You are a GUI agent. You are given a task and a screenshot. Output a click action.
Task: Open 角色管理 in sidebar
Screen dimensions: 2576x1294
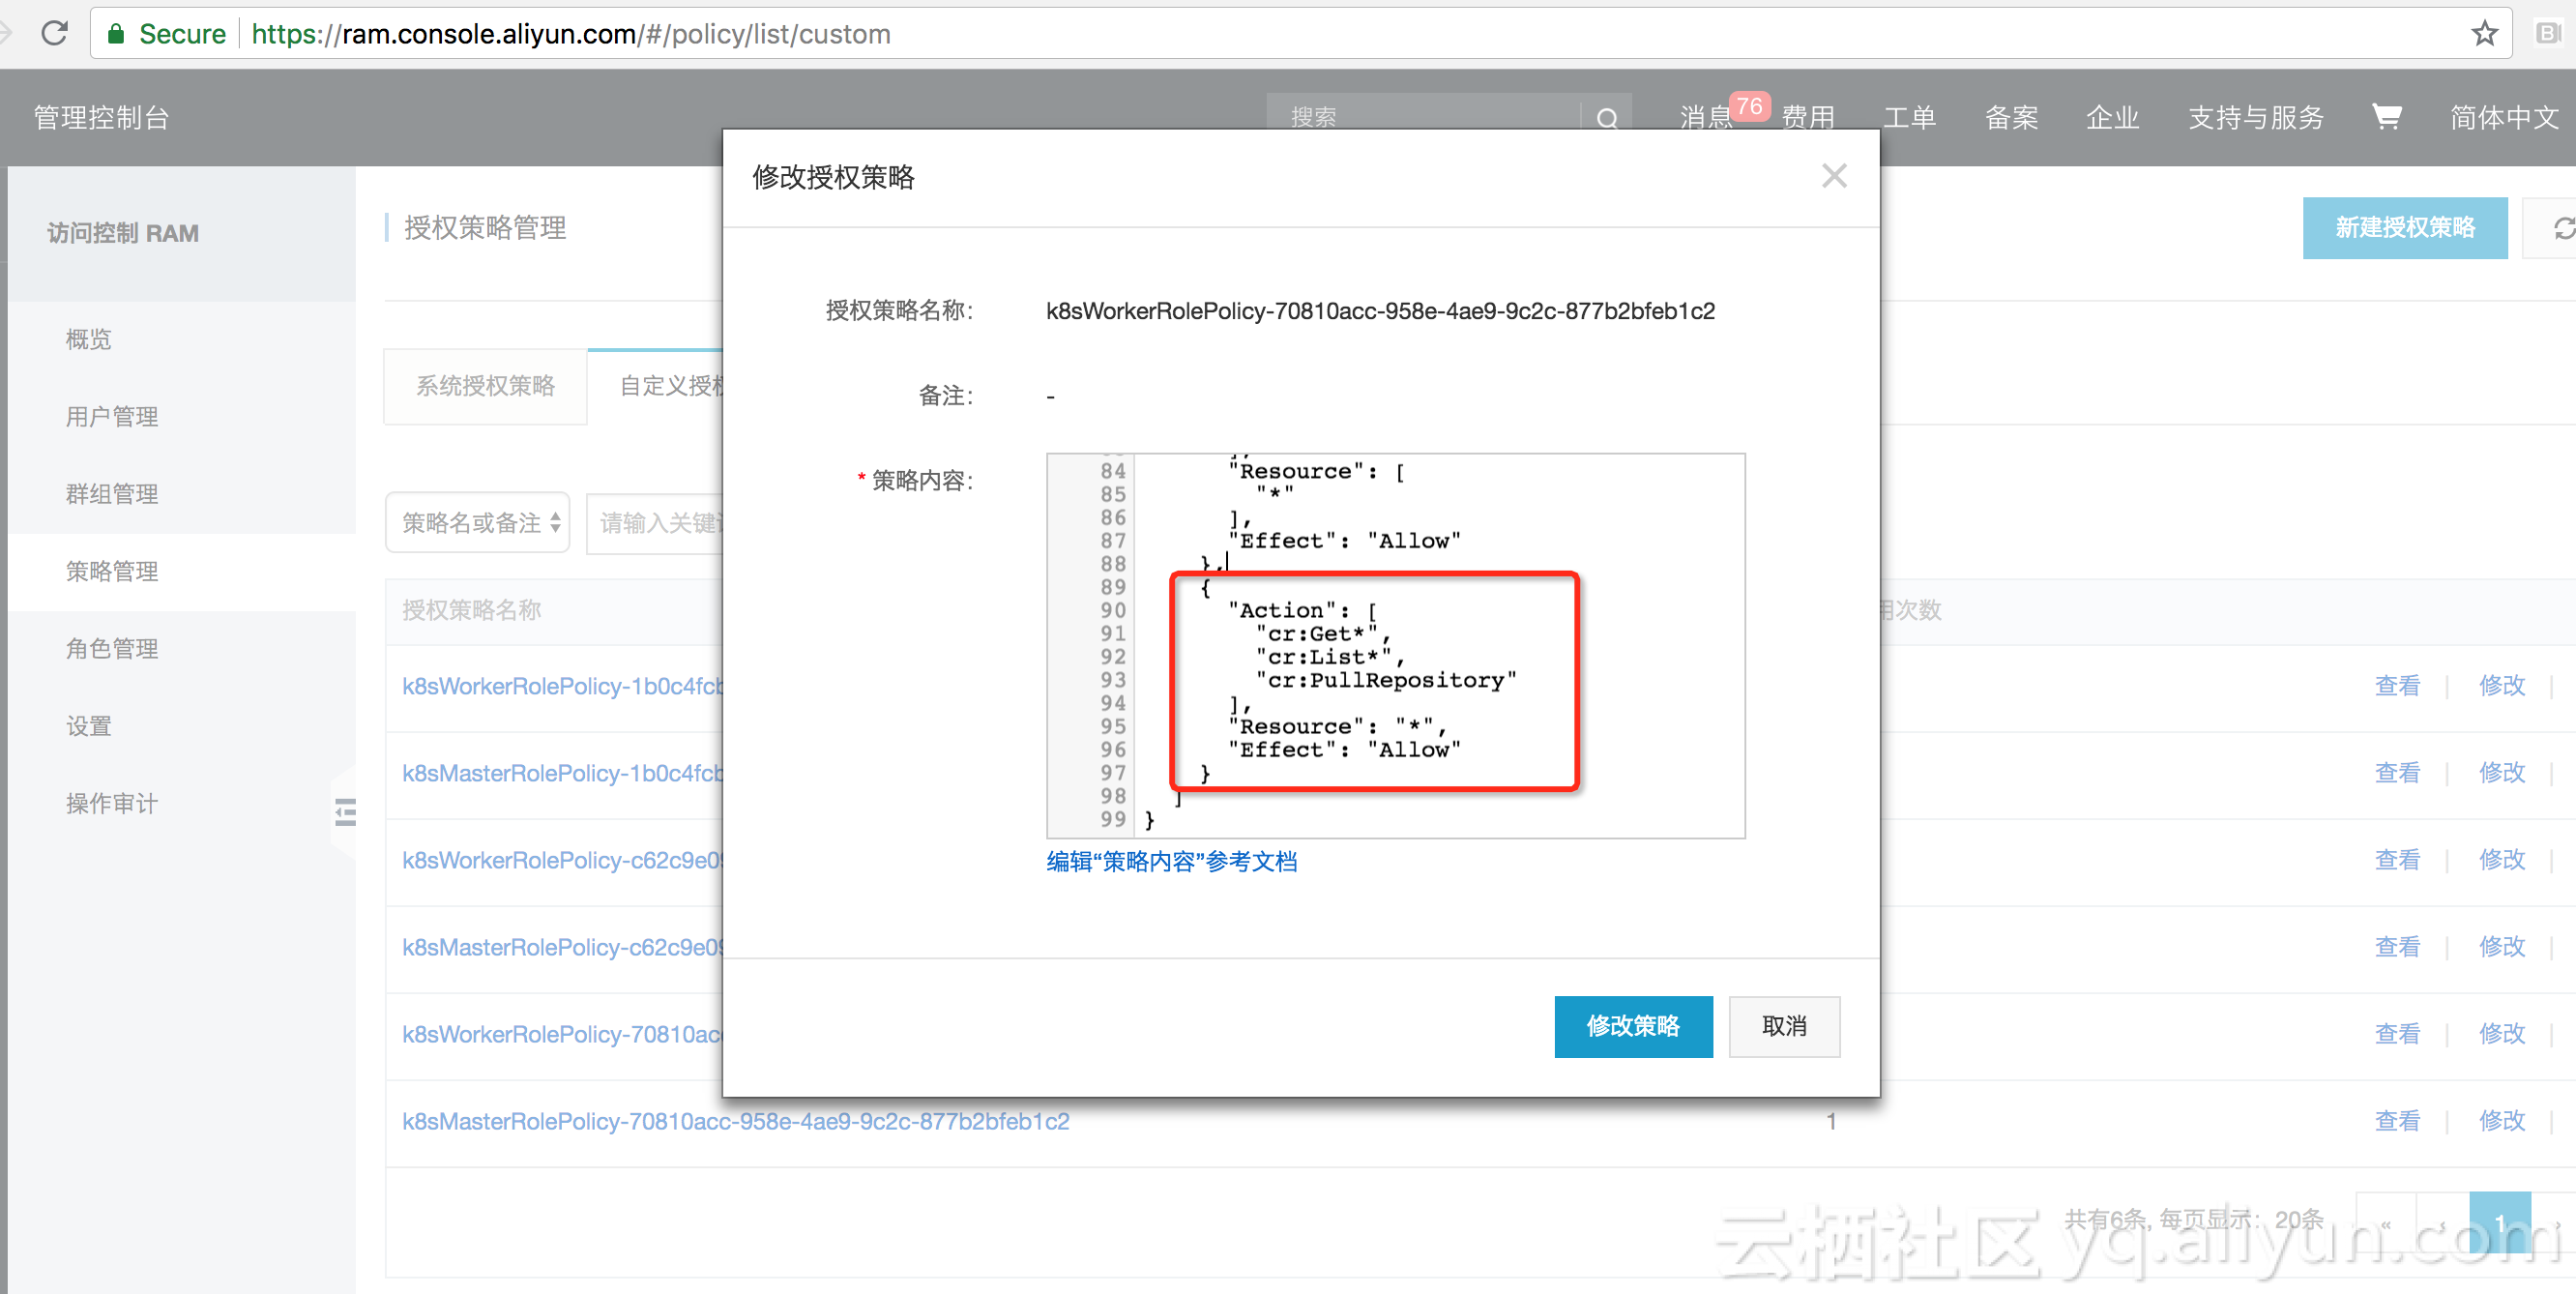tap(112, 648)
